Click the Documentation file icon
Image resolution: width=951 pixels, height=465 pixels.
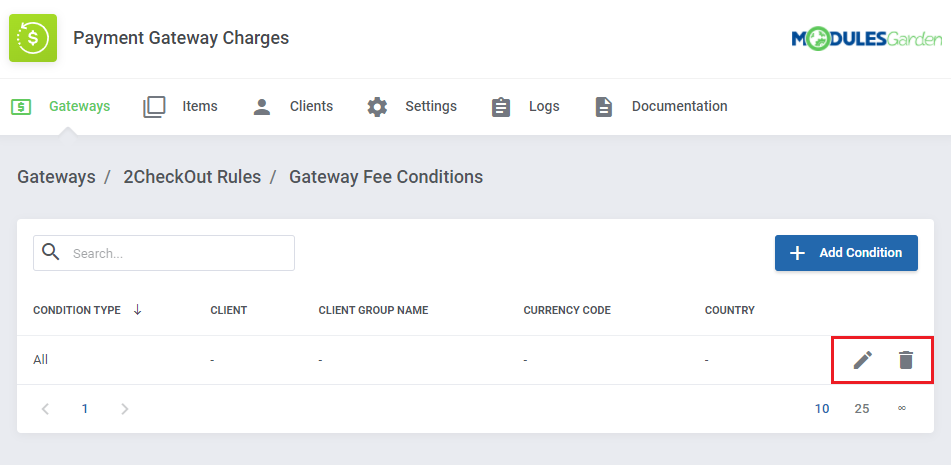tap(603, 107)
